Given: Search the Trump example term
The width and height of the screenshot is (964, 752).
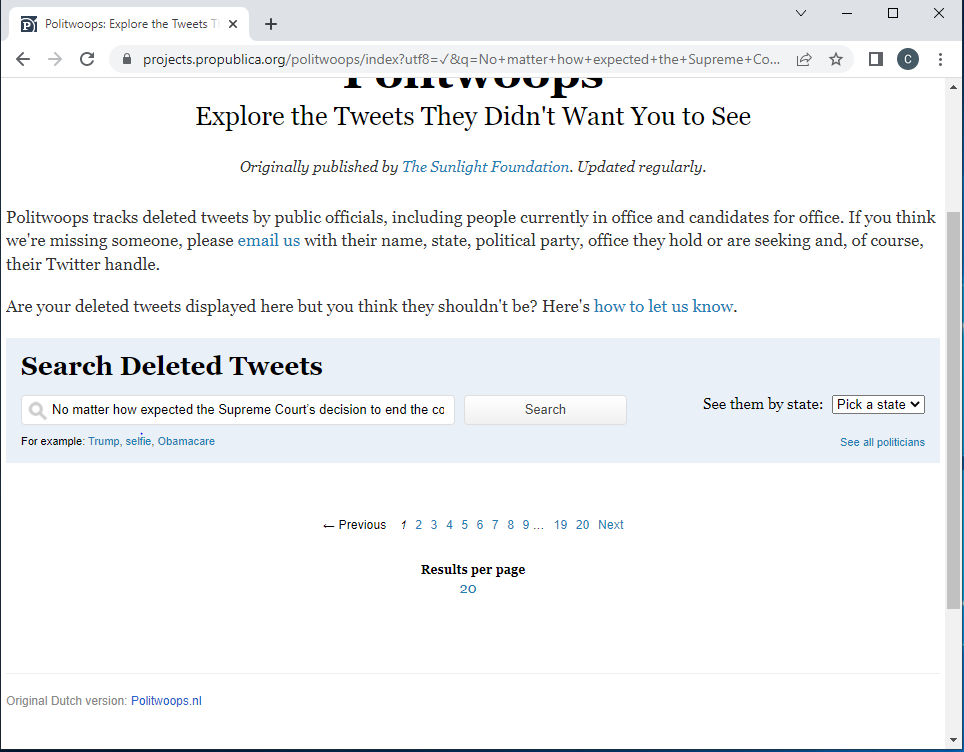Looking at the screenshot, I should [x=103, y=441].
